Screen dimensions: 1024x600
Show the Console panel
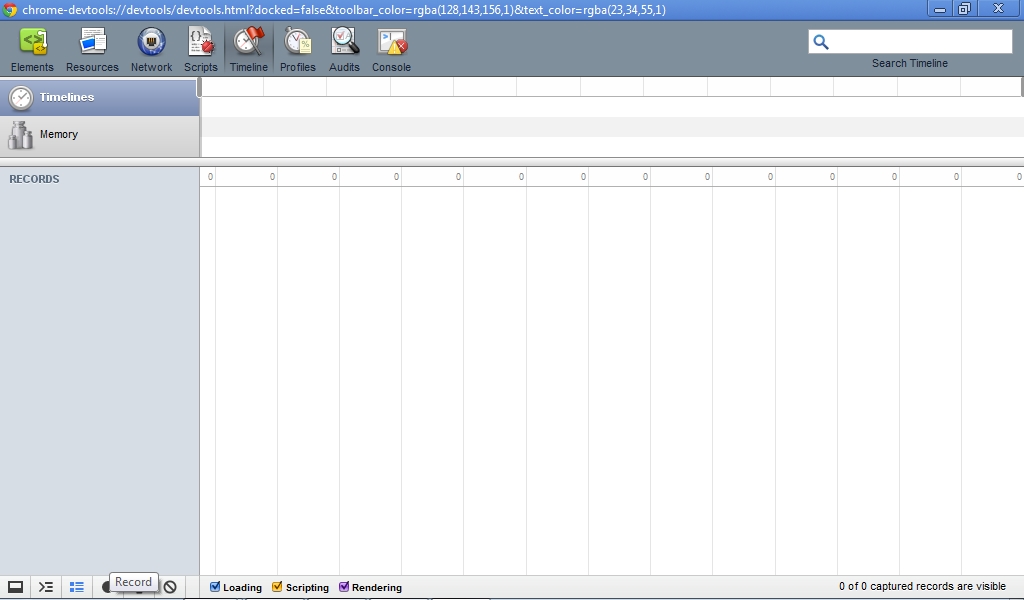tap(391, 50)
